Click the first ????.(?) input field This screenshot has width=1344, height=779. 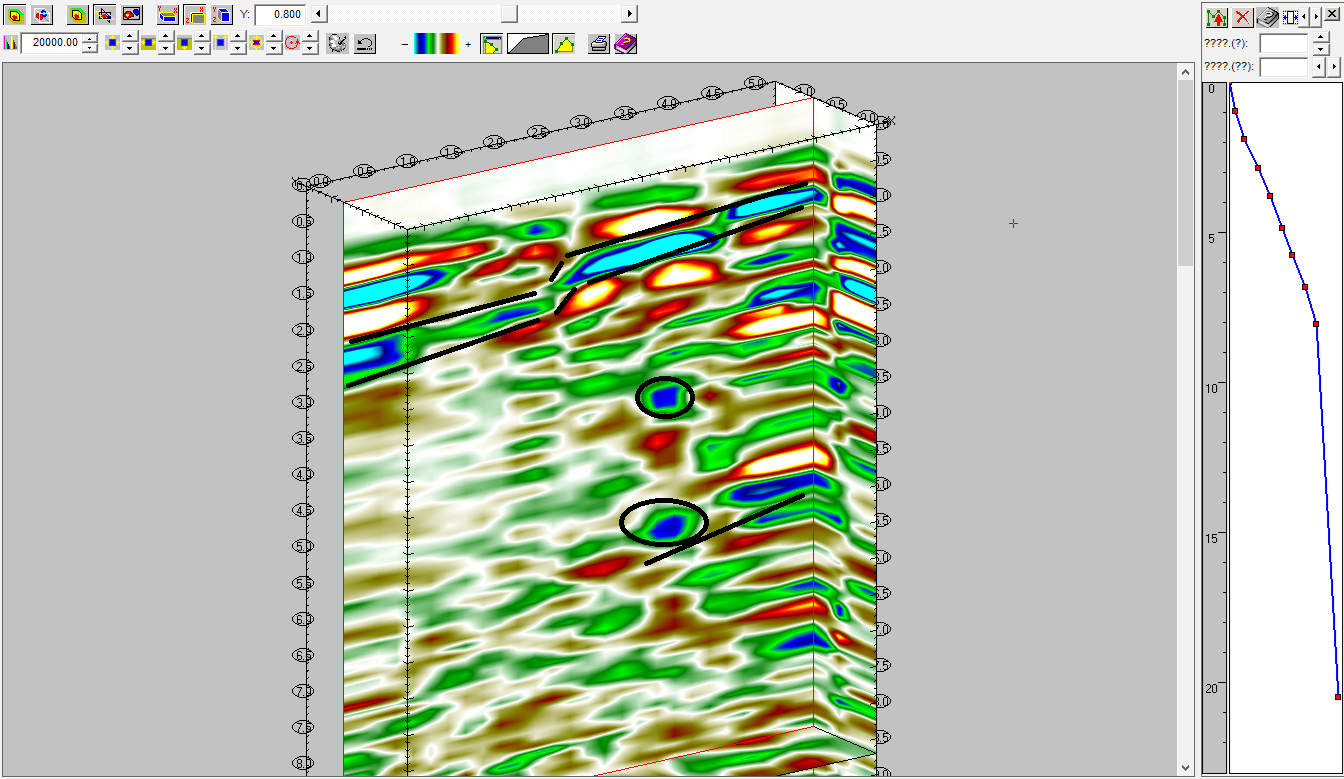[x=1284, y=43]
